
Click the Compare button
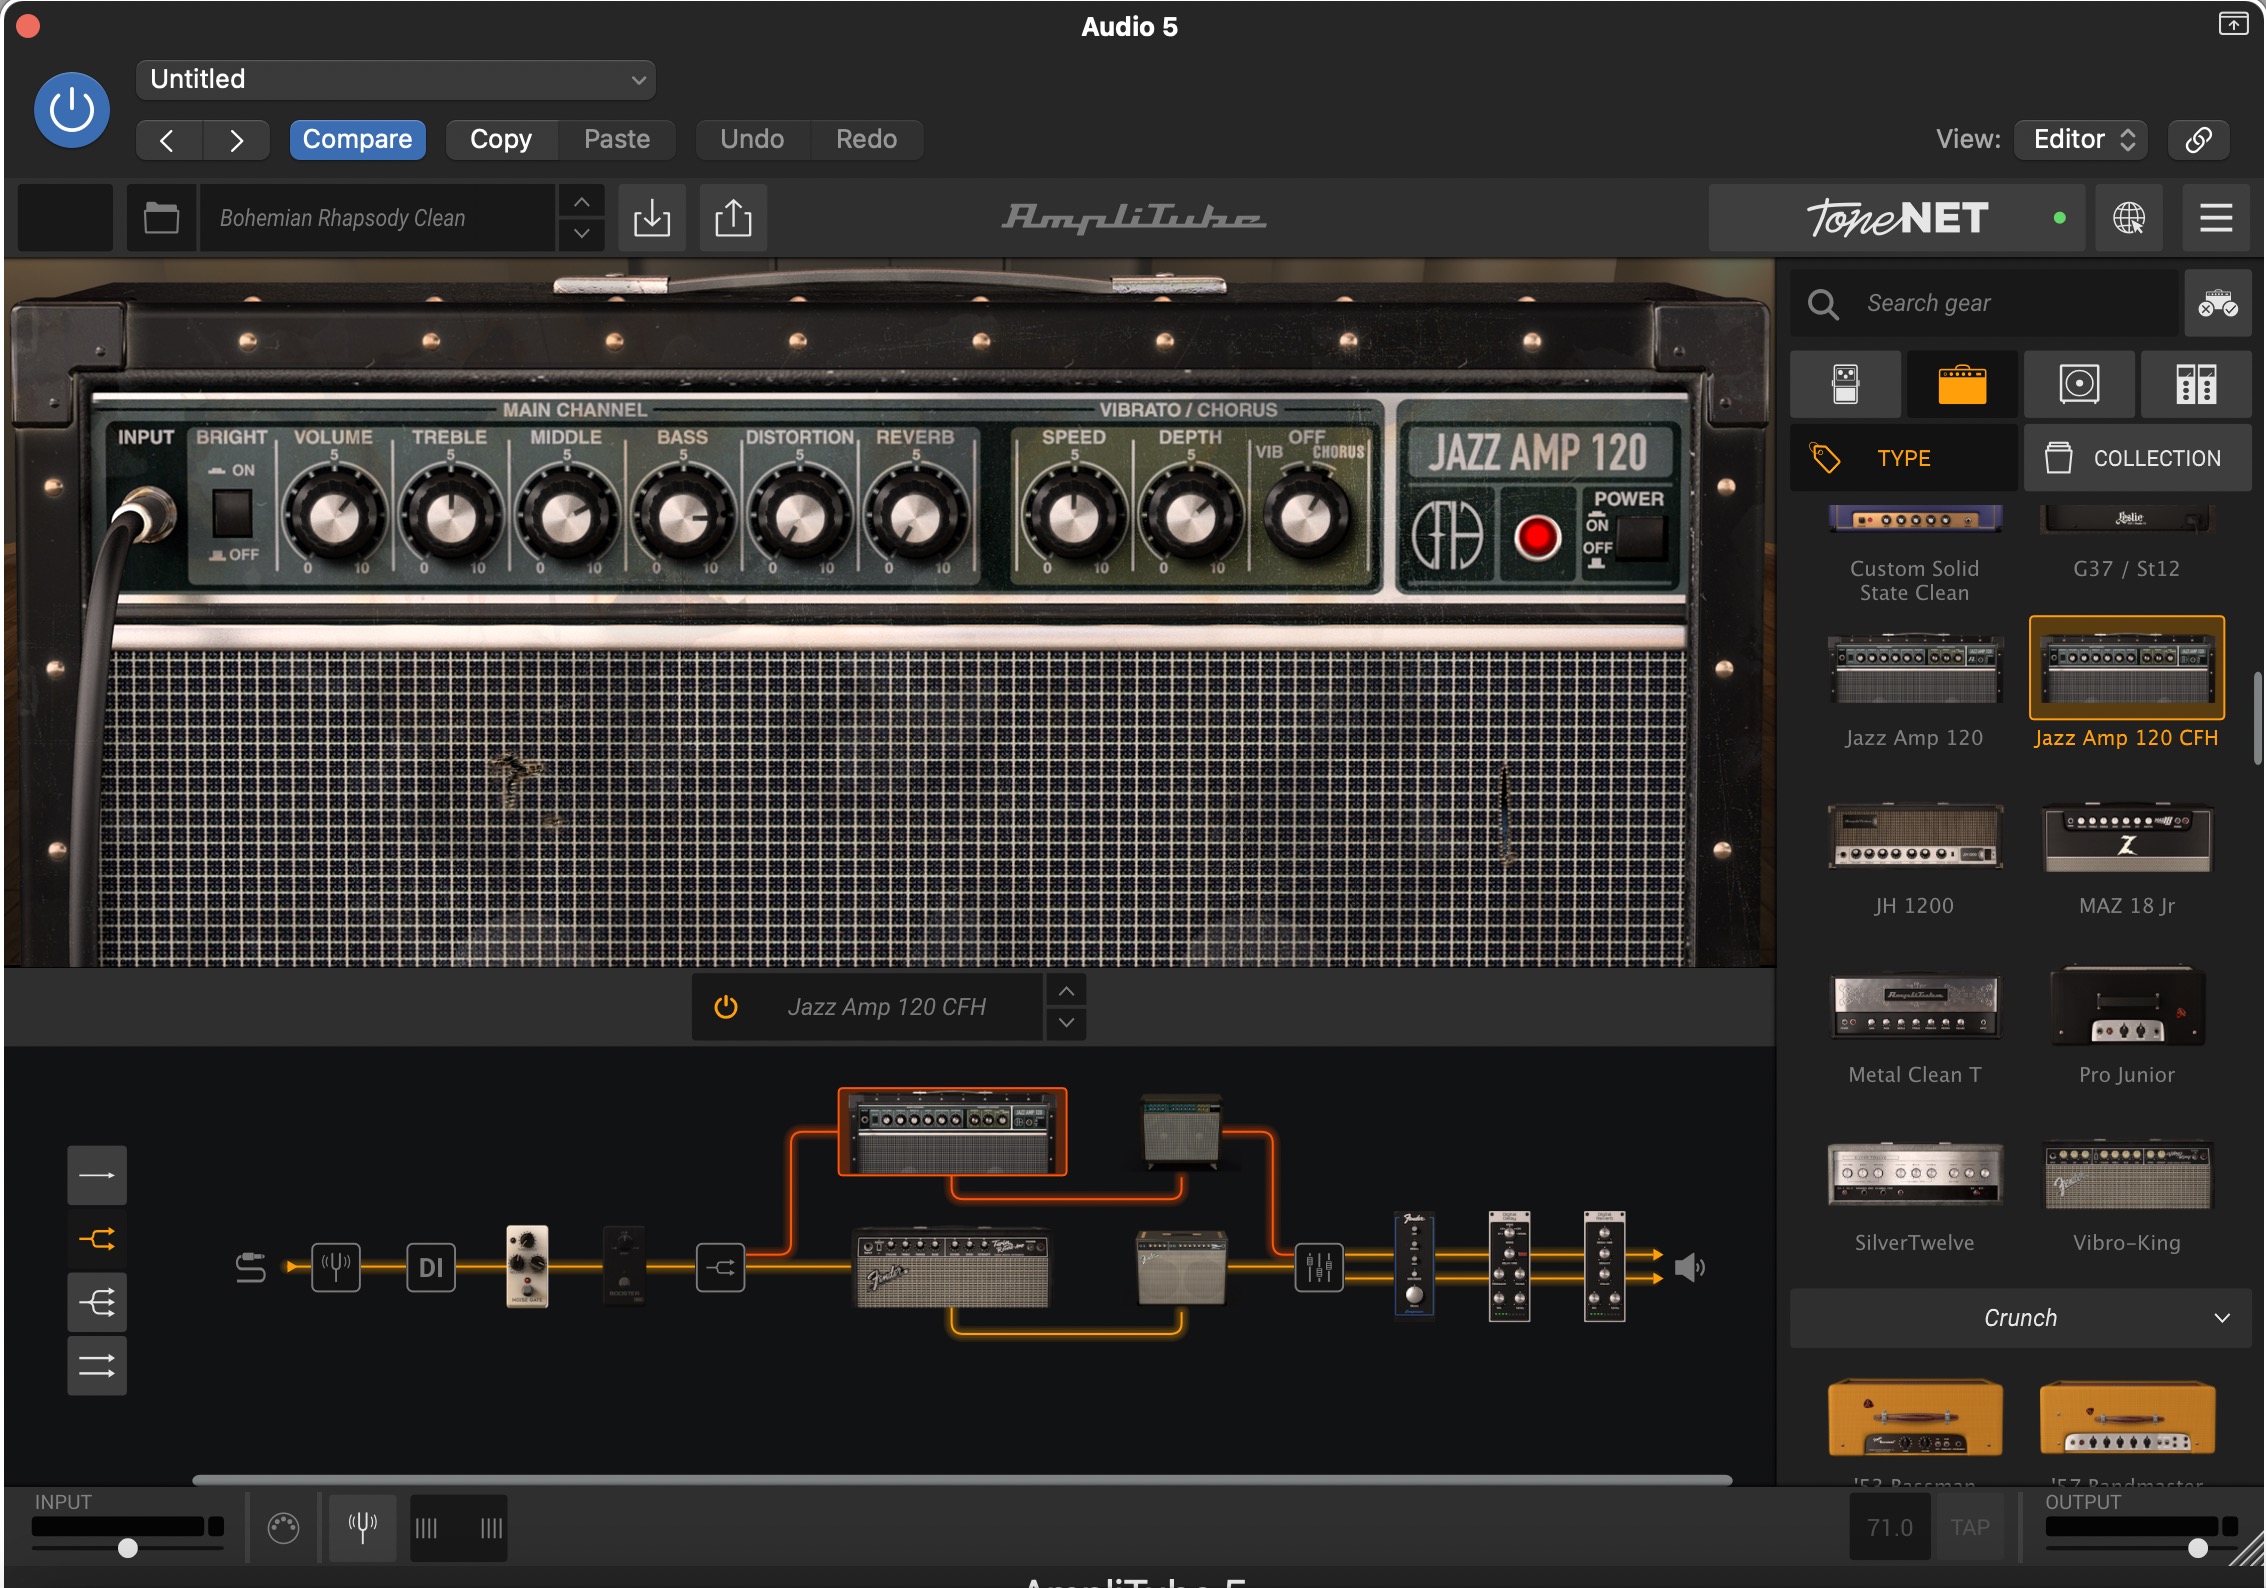pyautogui.click(x=357, y=139)
